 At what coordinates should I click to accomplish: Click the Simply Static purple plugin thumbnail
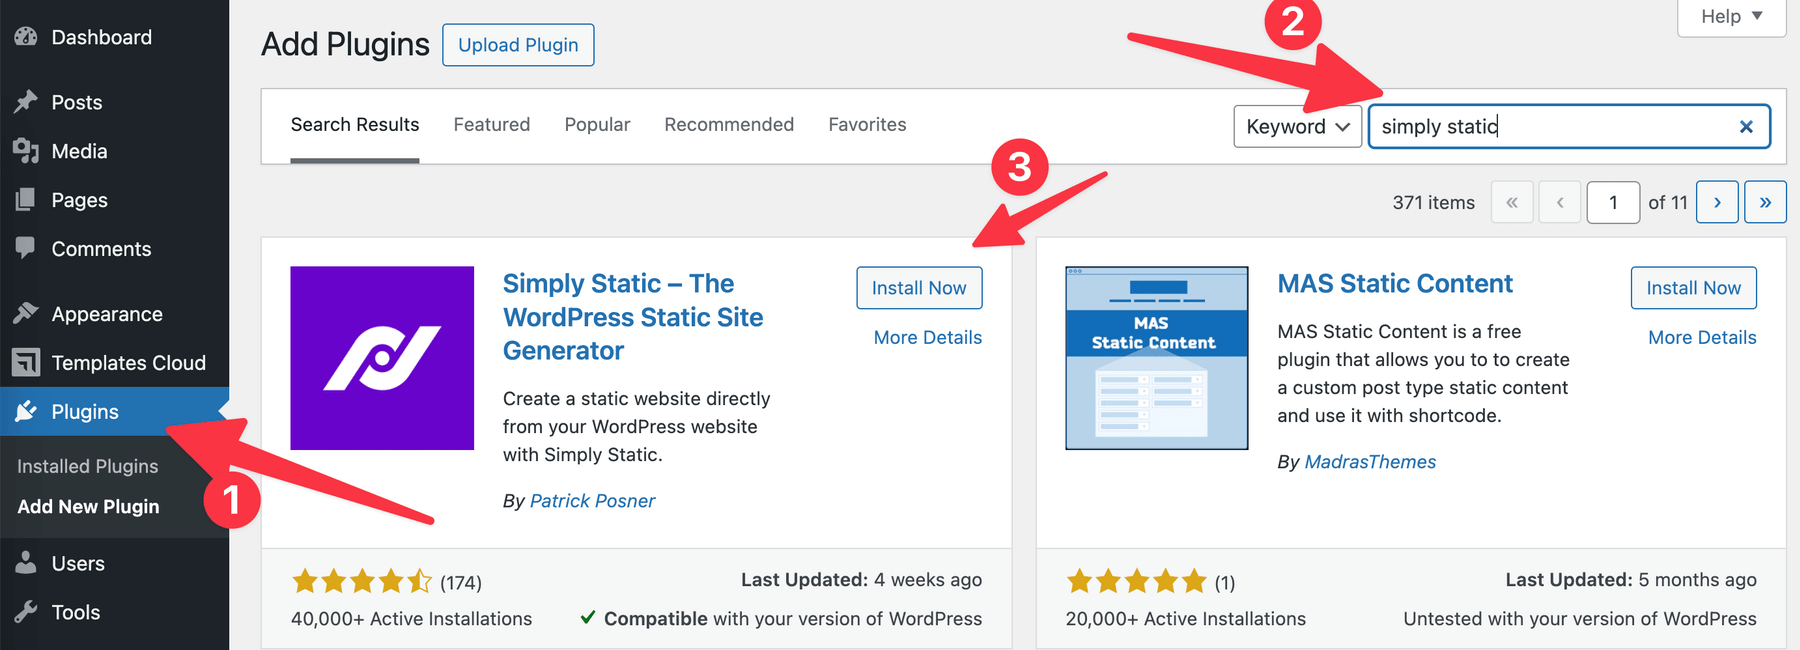[382, 358]
